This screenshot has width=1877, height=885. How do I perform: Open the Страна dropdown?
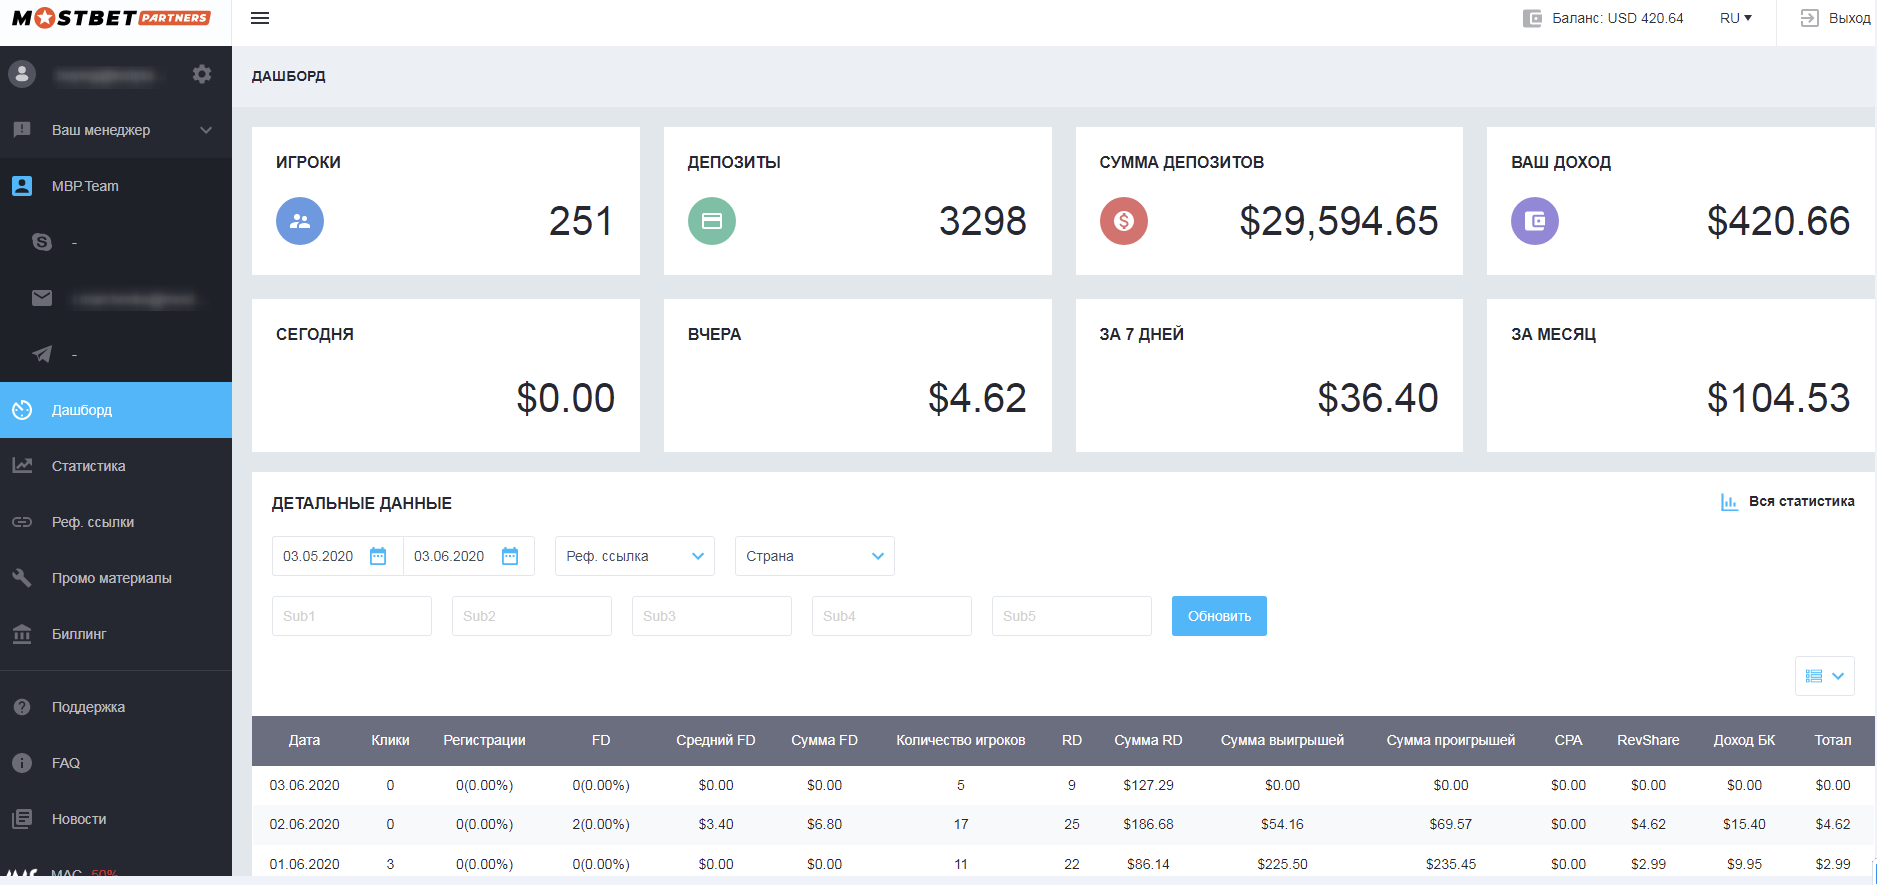coord(814,556)
